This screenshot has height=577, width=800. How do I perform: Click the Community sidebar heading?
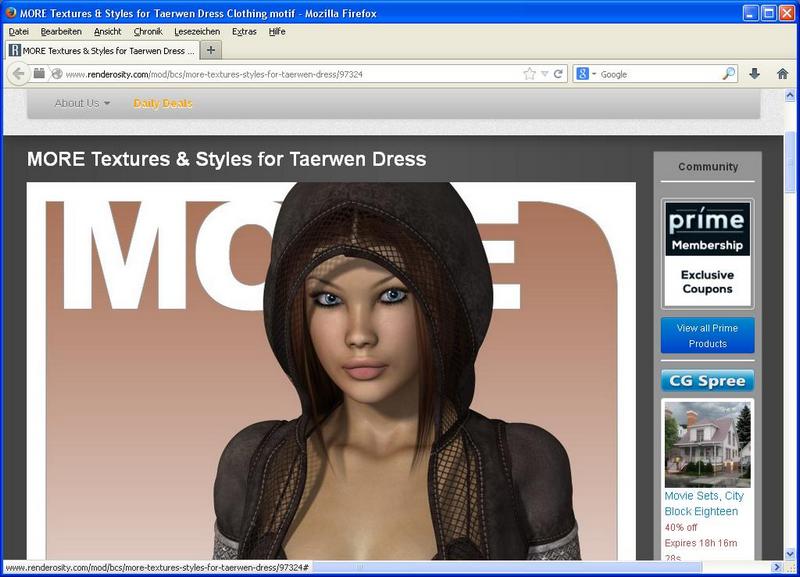tap(708, 167)
